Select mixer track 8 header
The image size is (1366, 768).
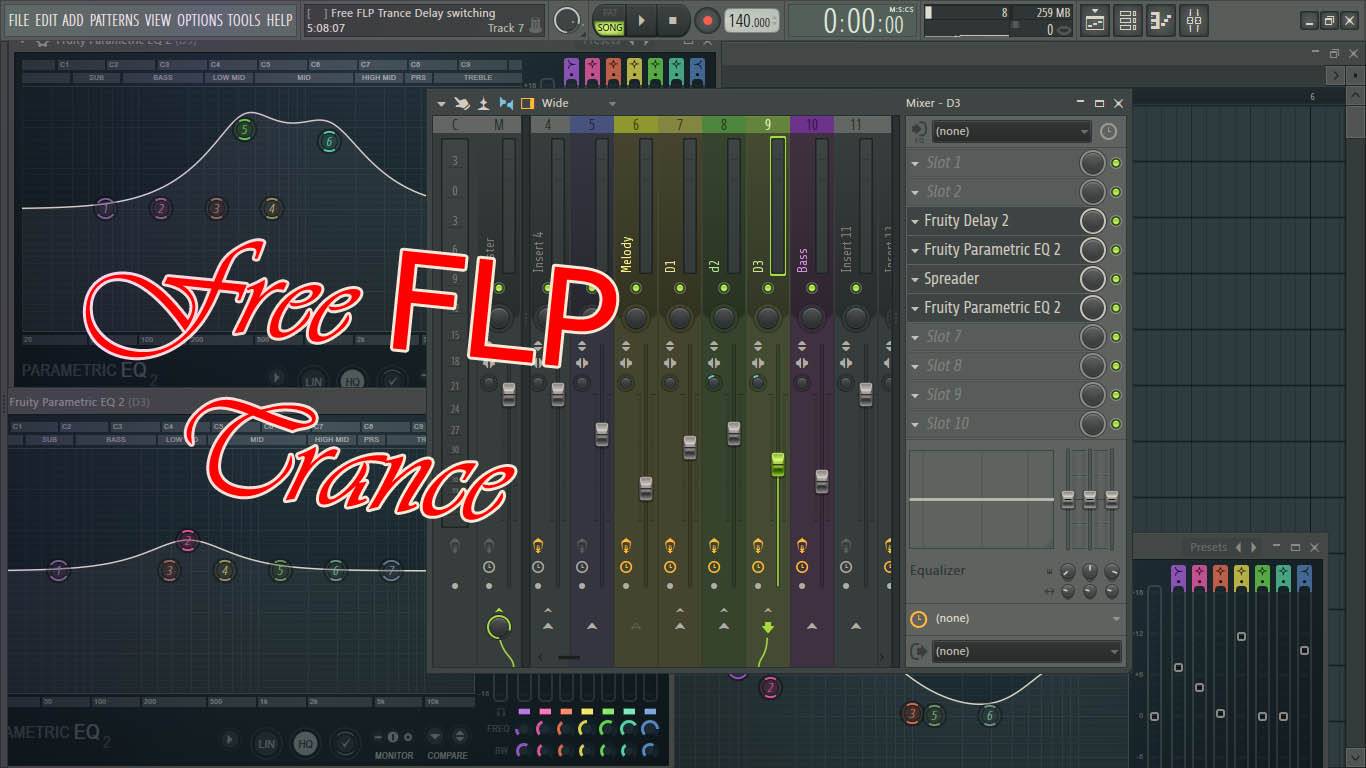pyautogui.click(x=723, y=125)
